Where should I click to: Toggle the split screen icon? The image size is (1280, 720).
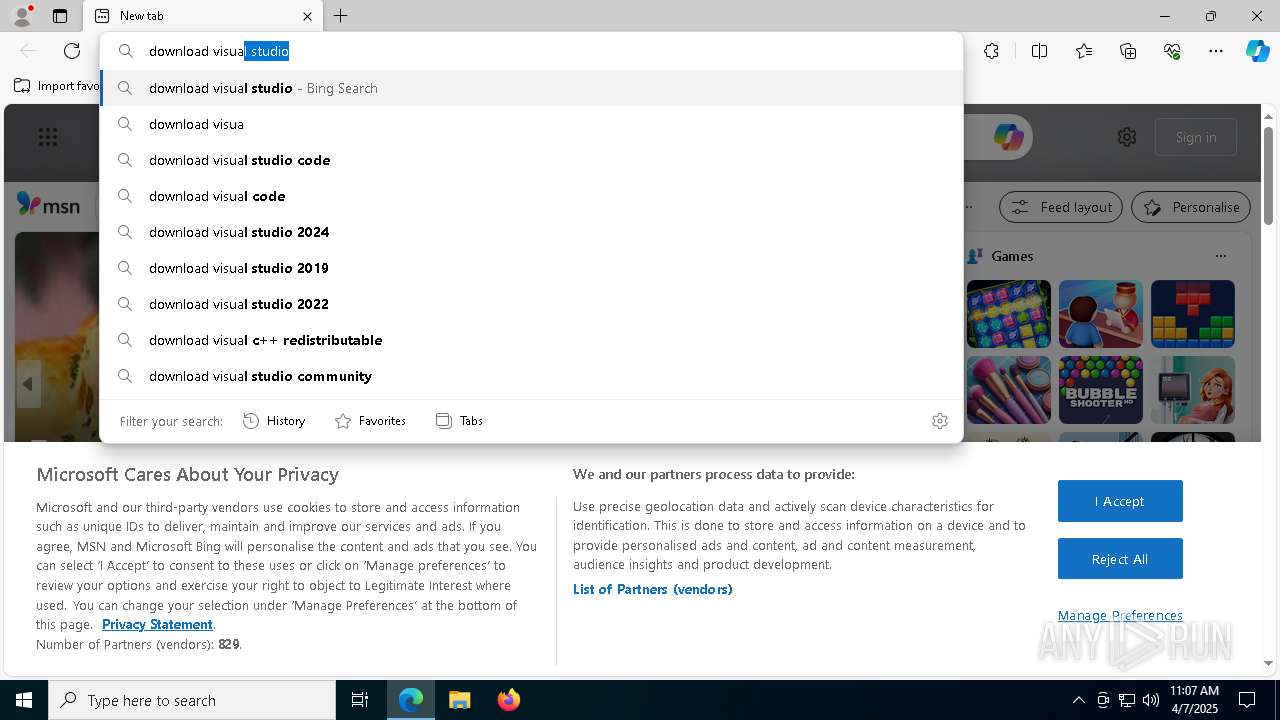point(1039,51)
